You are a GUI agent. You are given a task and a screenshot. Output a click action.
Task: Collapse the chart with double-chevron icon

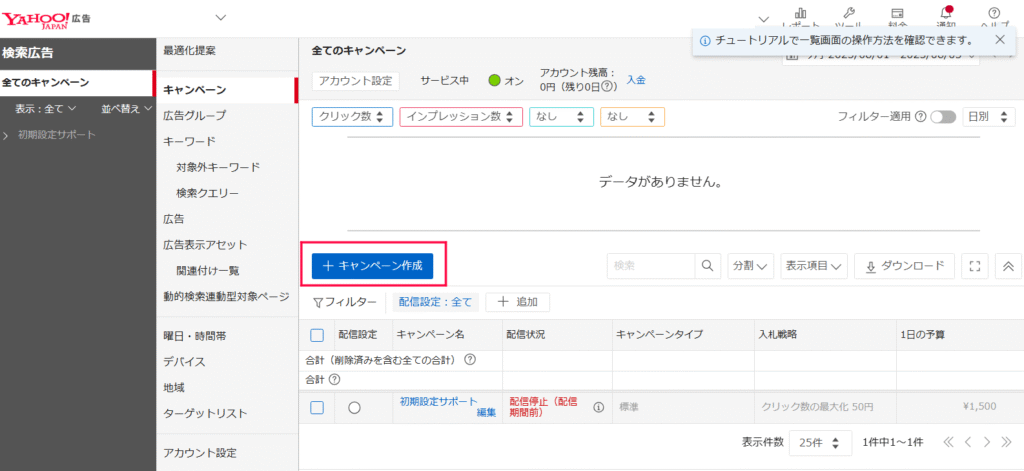(1008, 266)
